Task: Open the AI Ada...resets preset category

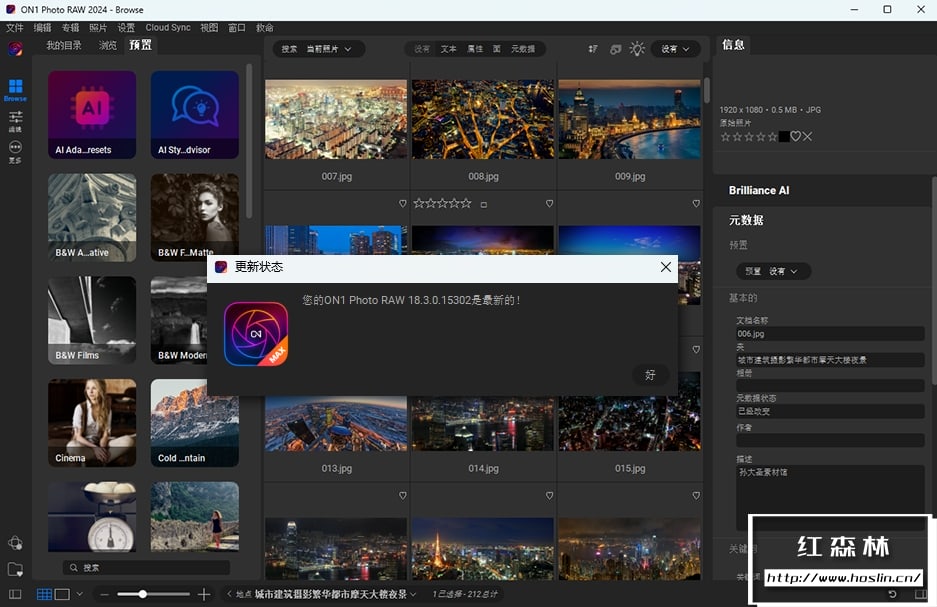Action: 92,115
